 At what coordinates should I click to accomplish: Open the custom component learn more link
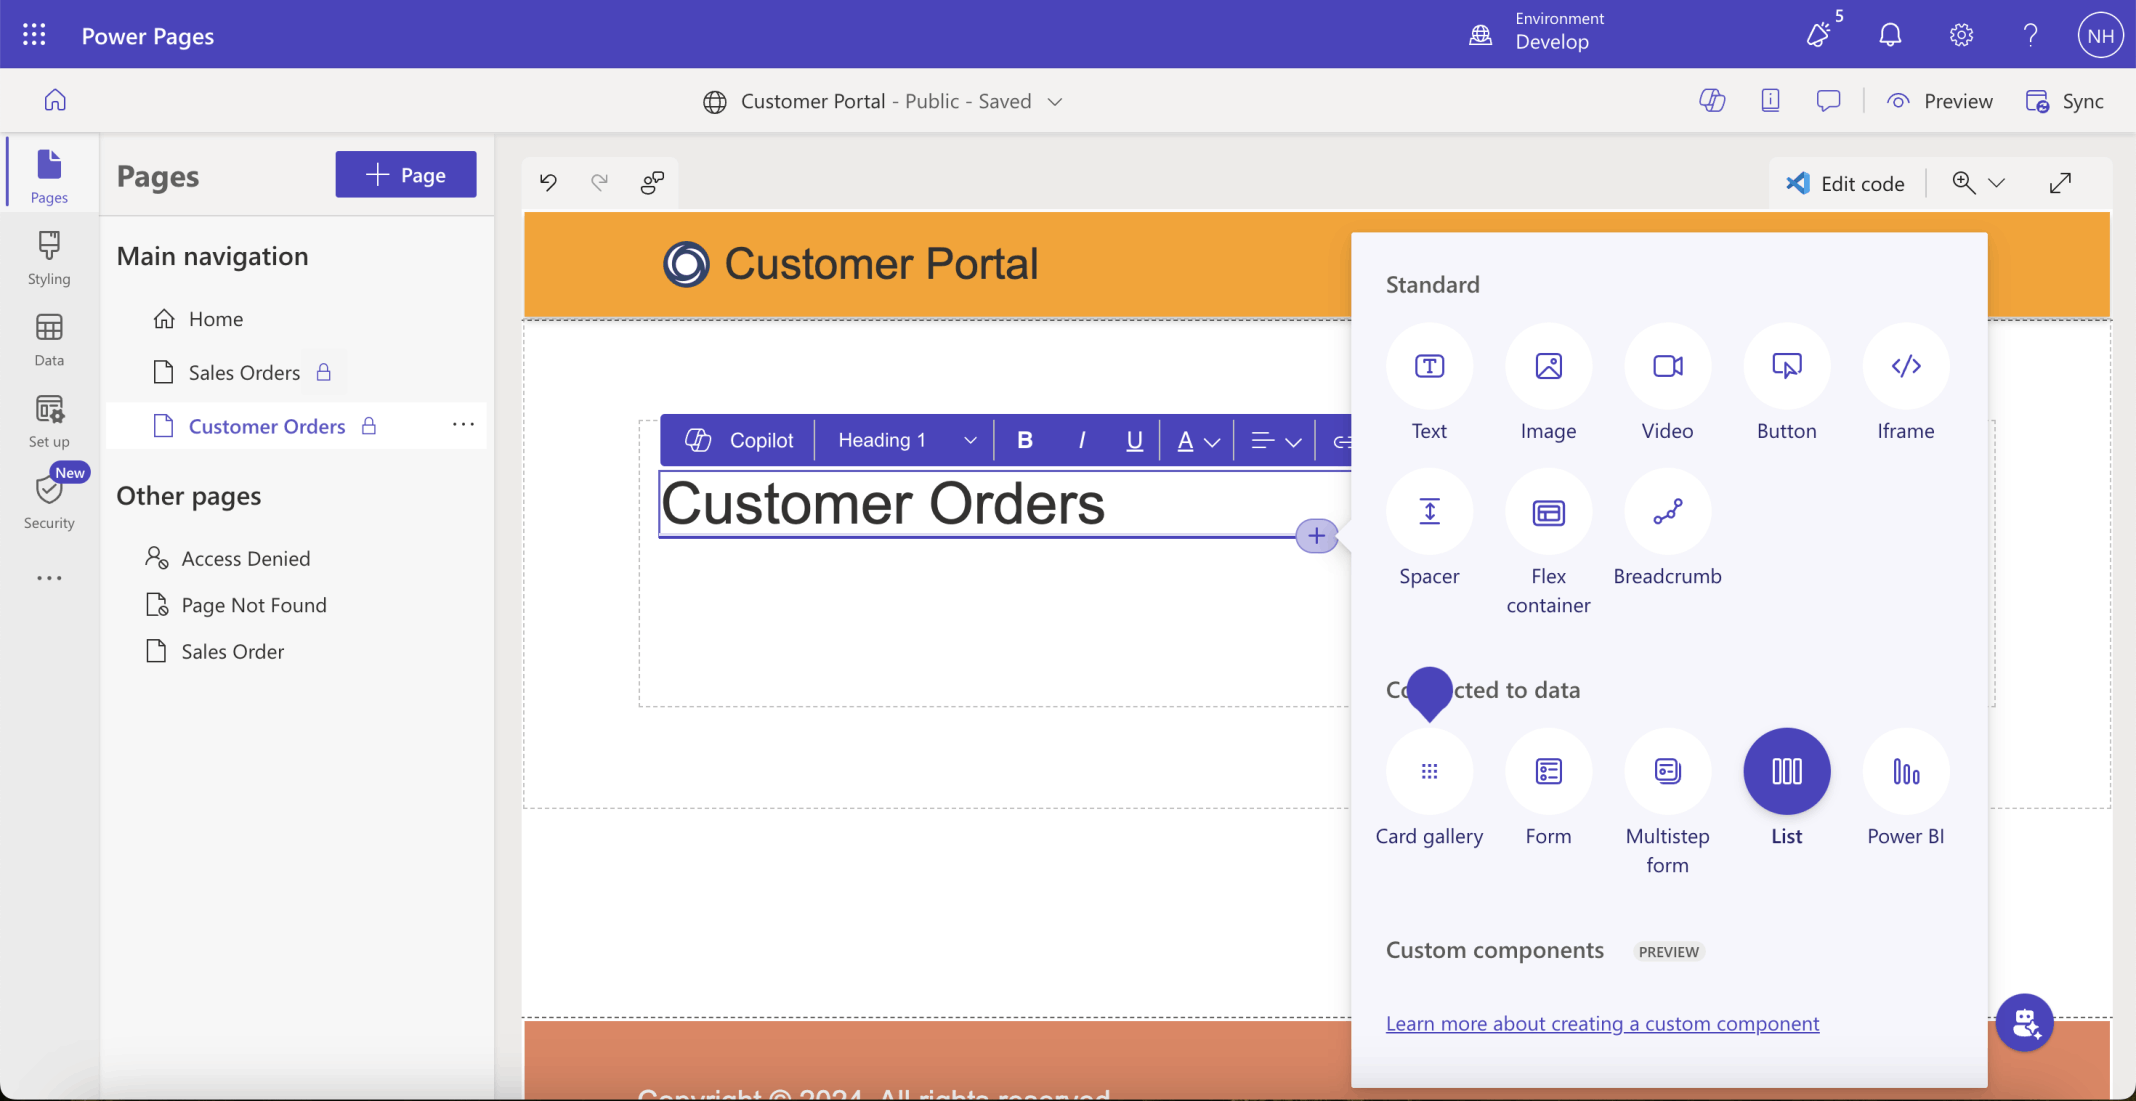pyautogui.click(x=1602, y=1023)
